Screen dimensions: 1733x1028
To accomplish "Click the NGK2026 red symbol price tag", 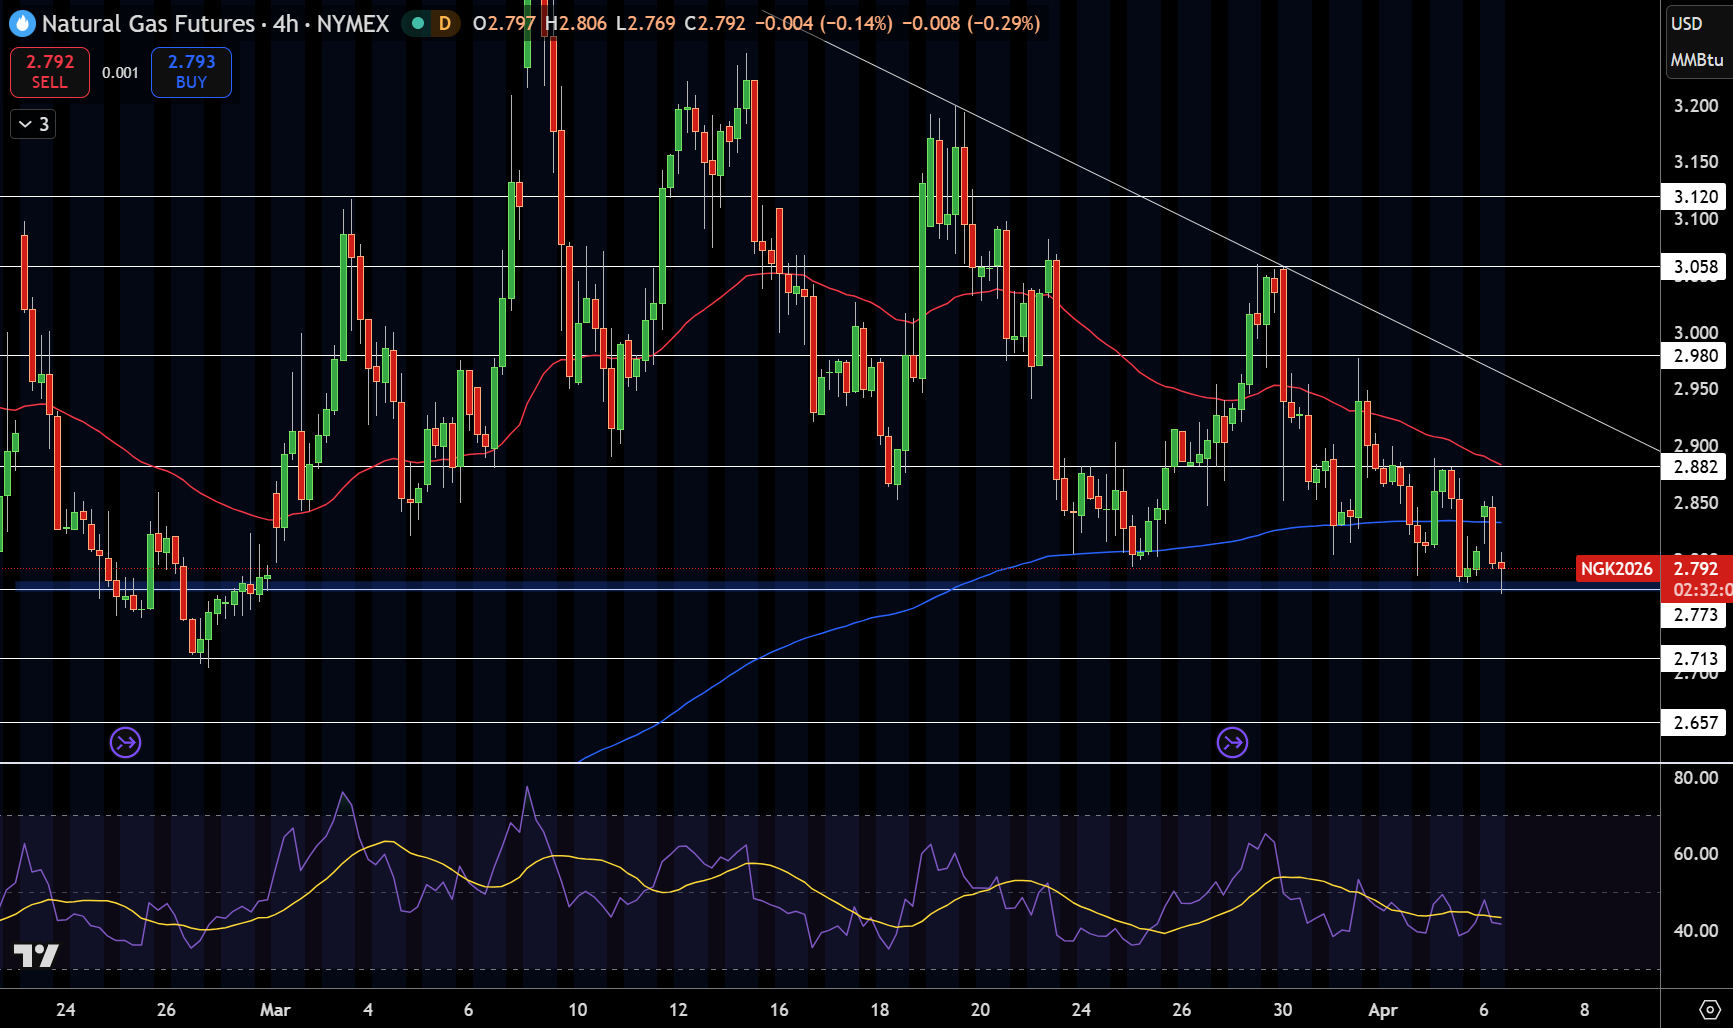I will coord(1617,569).
